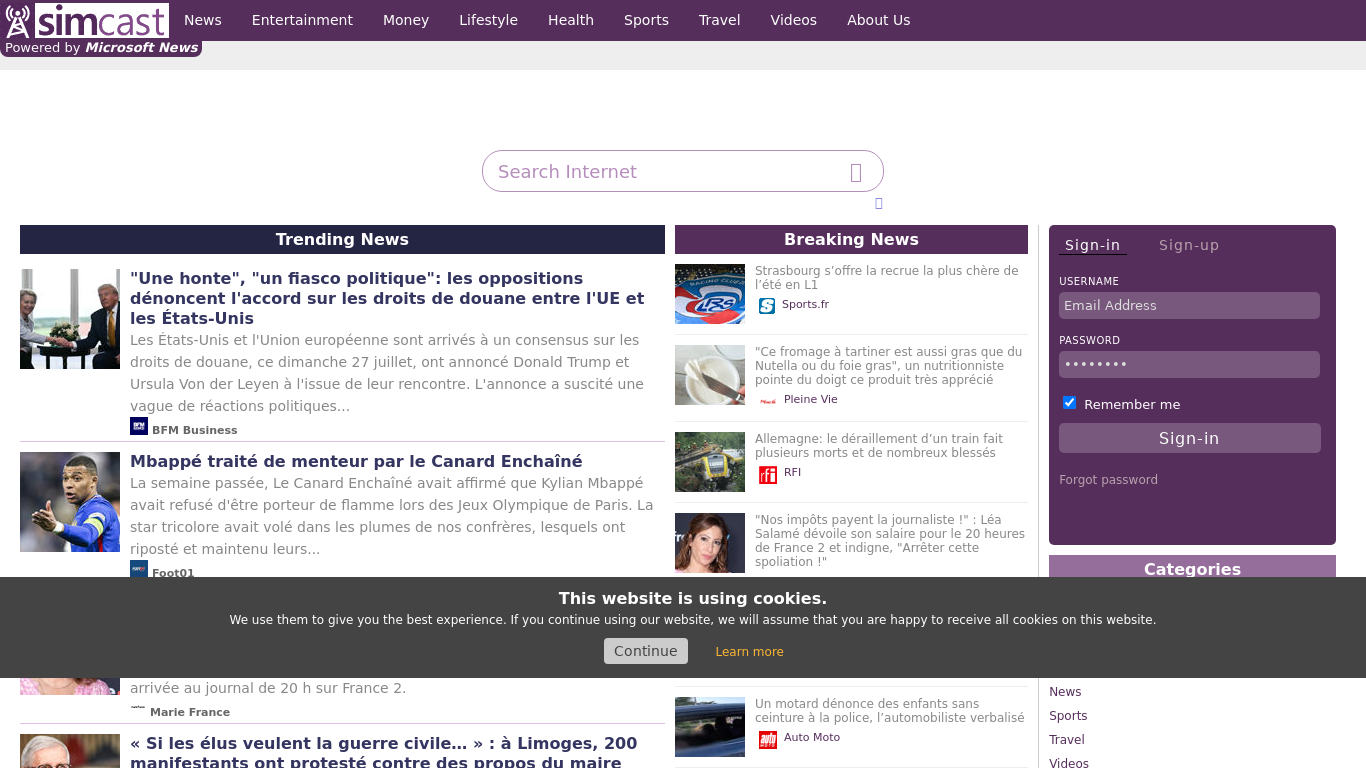Image resolution: width=1366 pixels, height=768 pixels.
Task: Select the Travel category in sidebar
Action: click(x=1067, y=740)
